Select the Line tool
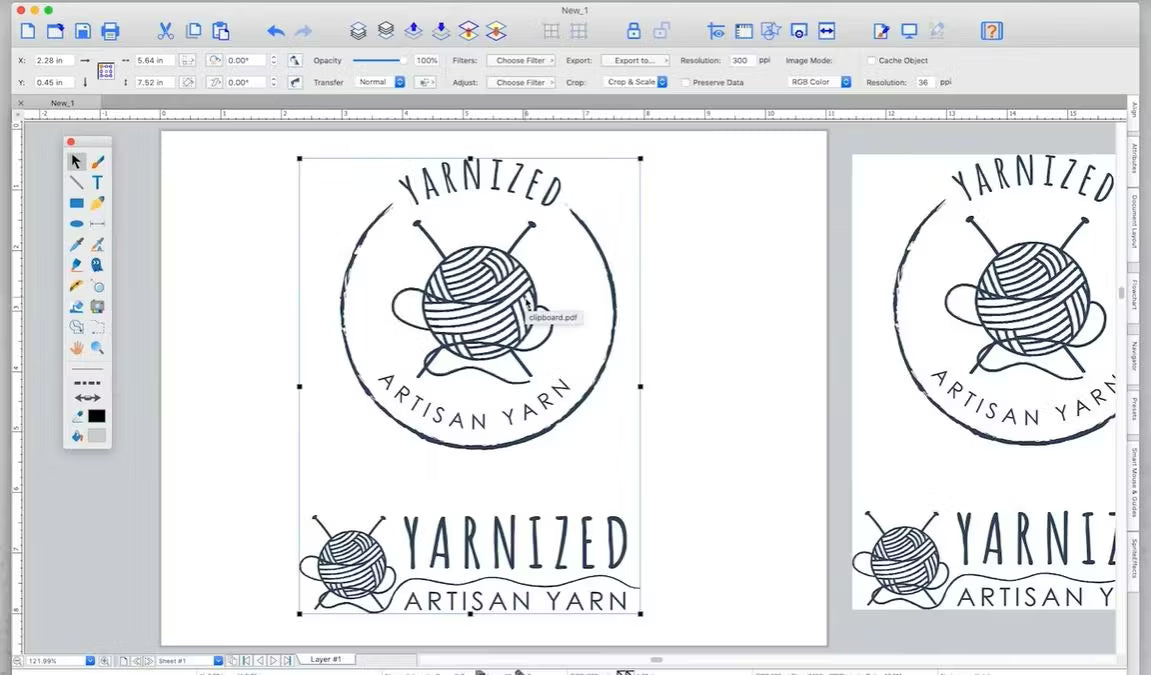The height and width of the screenshot is (675, 1151). point(75,182)
